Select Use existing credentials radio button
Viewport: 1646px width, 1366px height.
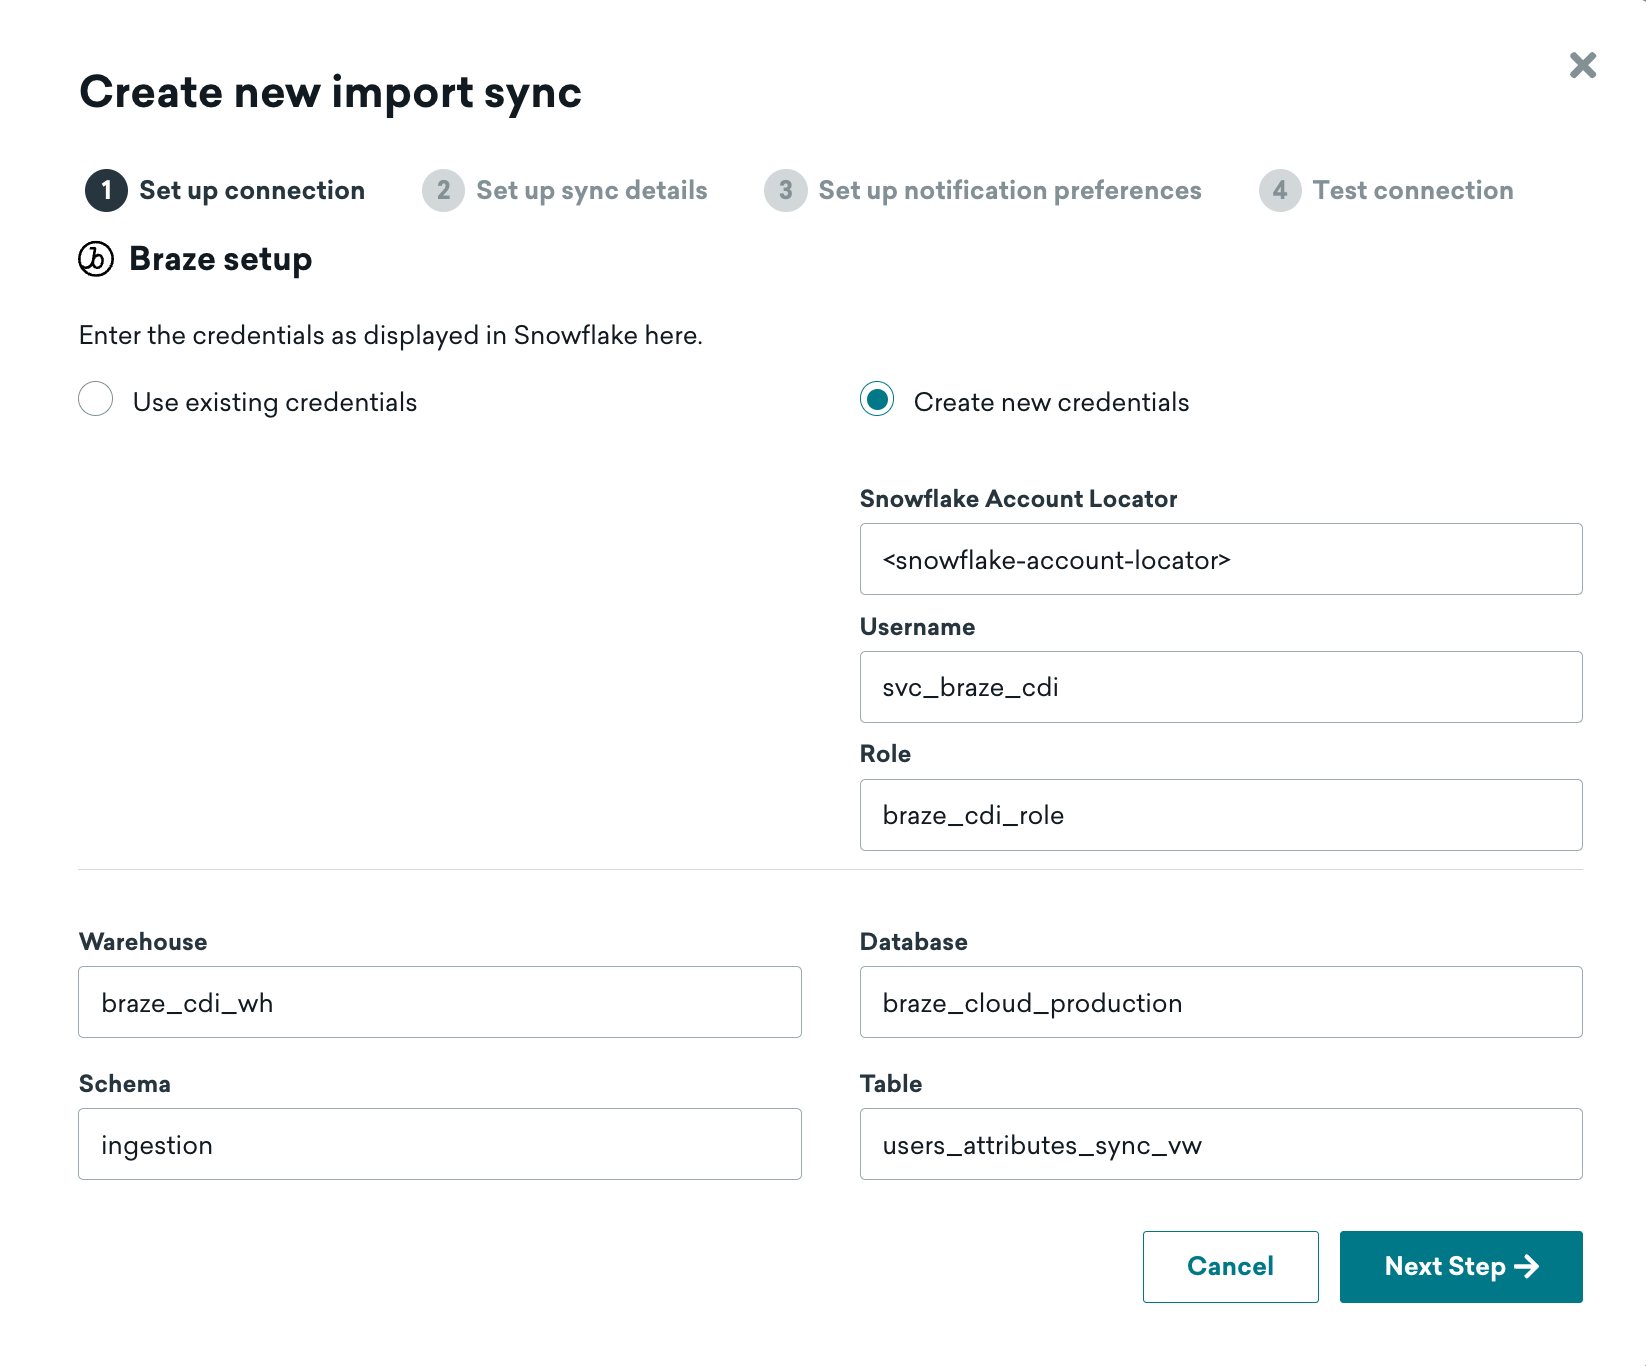pos(96,399)
